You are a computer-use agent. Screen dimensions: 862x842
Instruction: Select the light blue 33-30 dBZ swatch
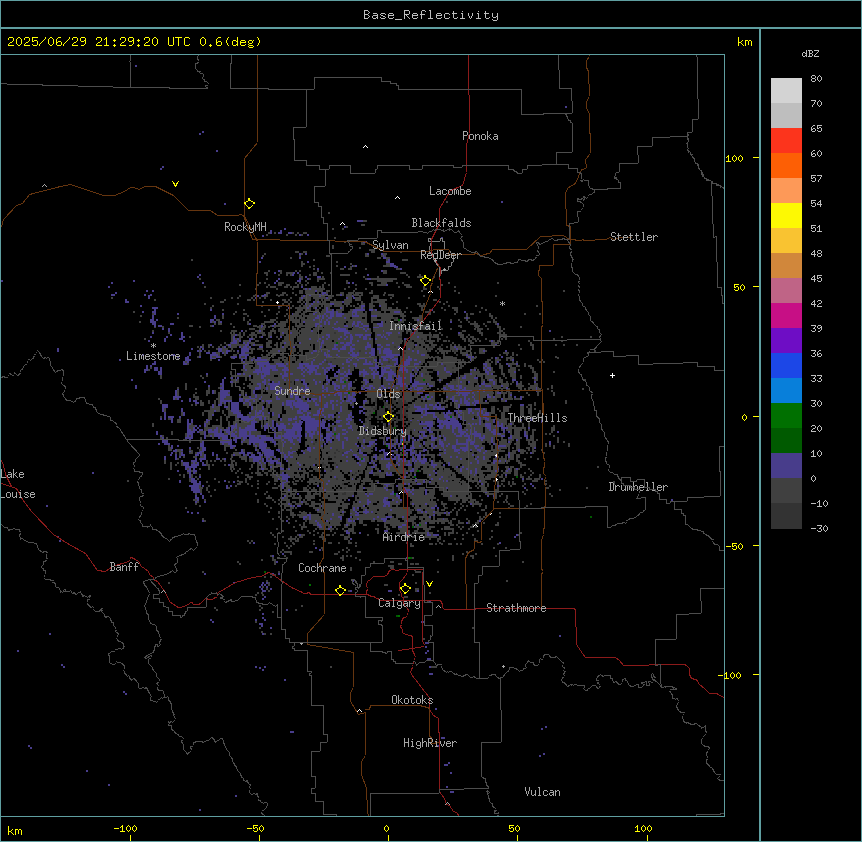point(786,390)
